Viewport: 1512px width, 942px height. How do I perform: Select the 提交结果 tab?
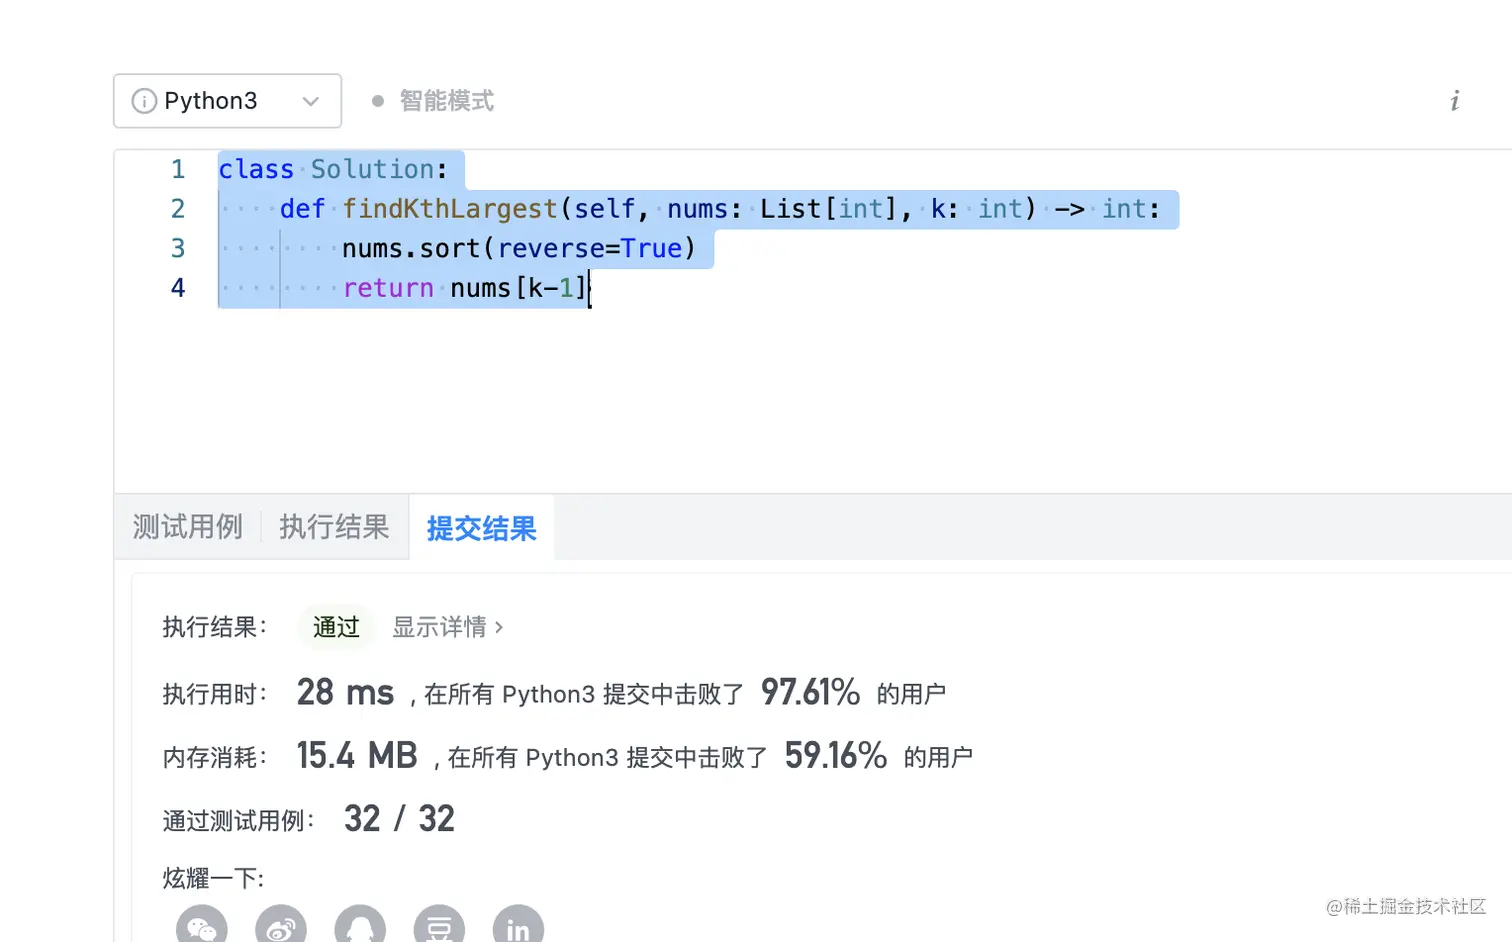(x=481, y=528)
